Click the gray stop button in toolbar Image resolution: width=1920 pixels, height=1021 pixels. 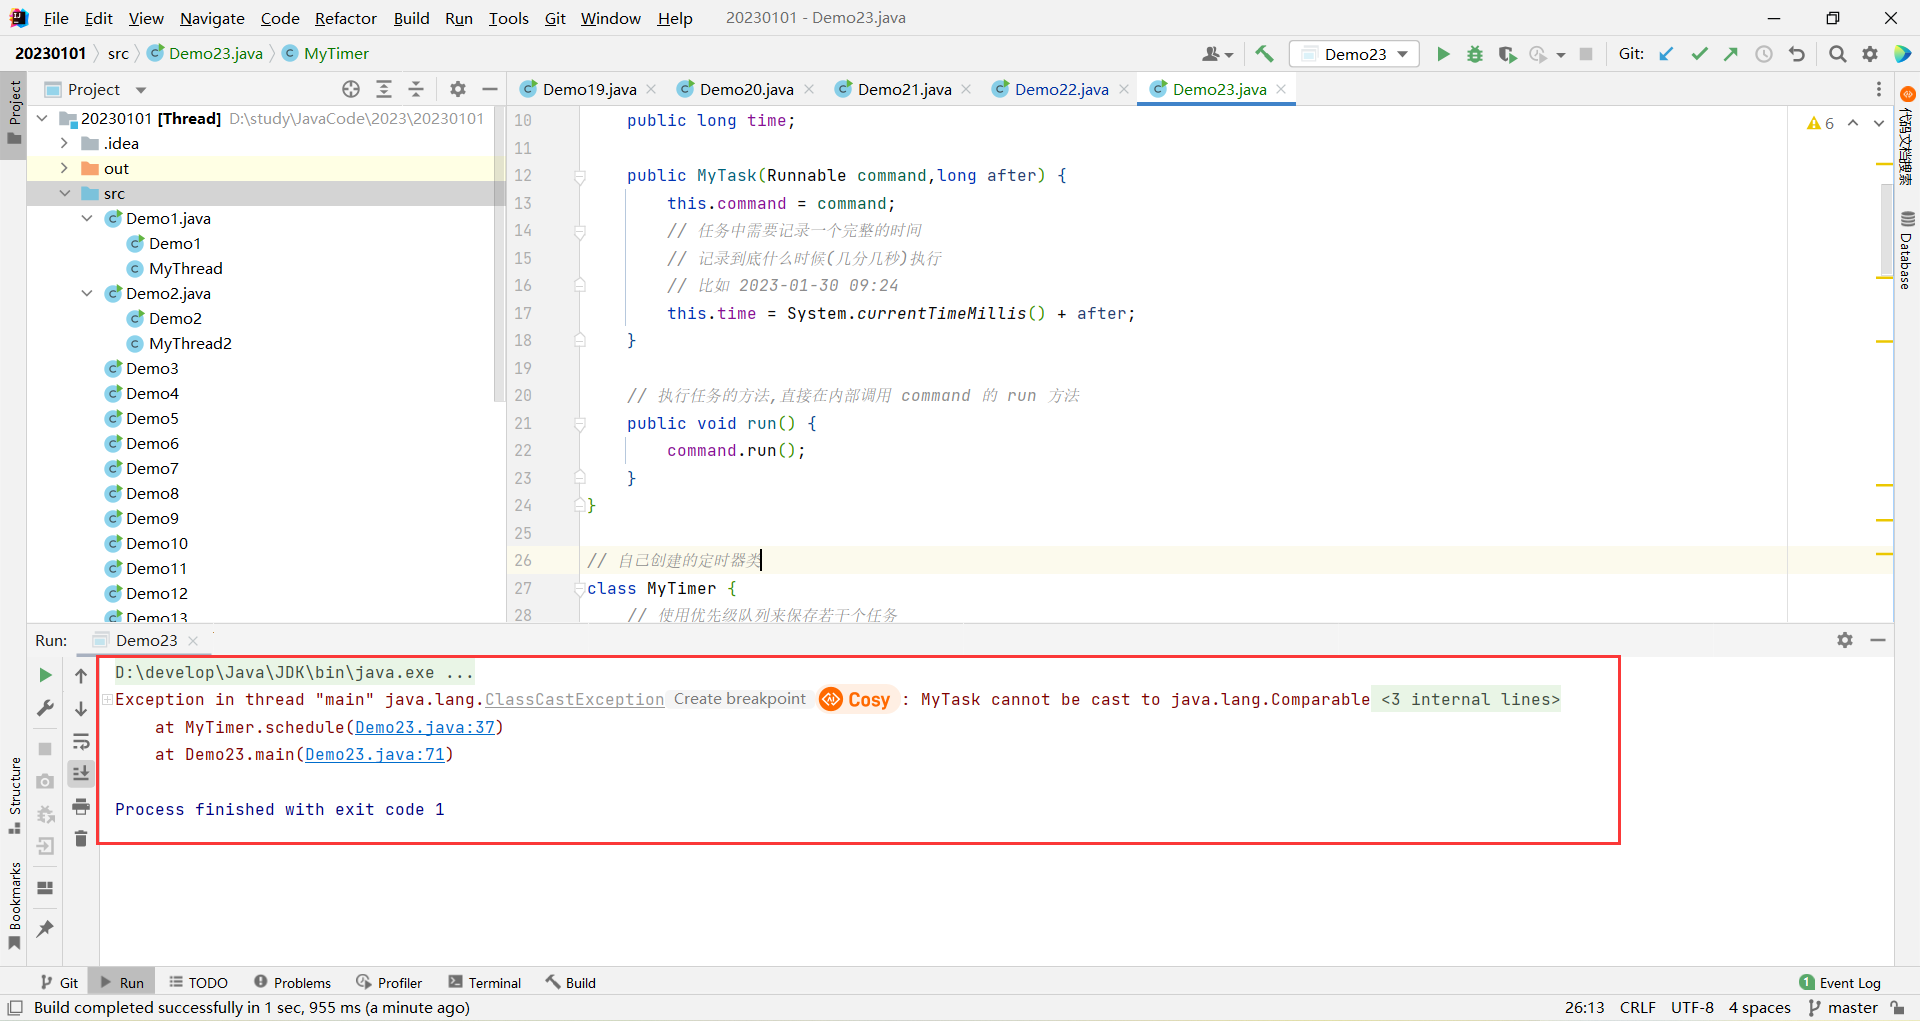(1585, 54)
